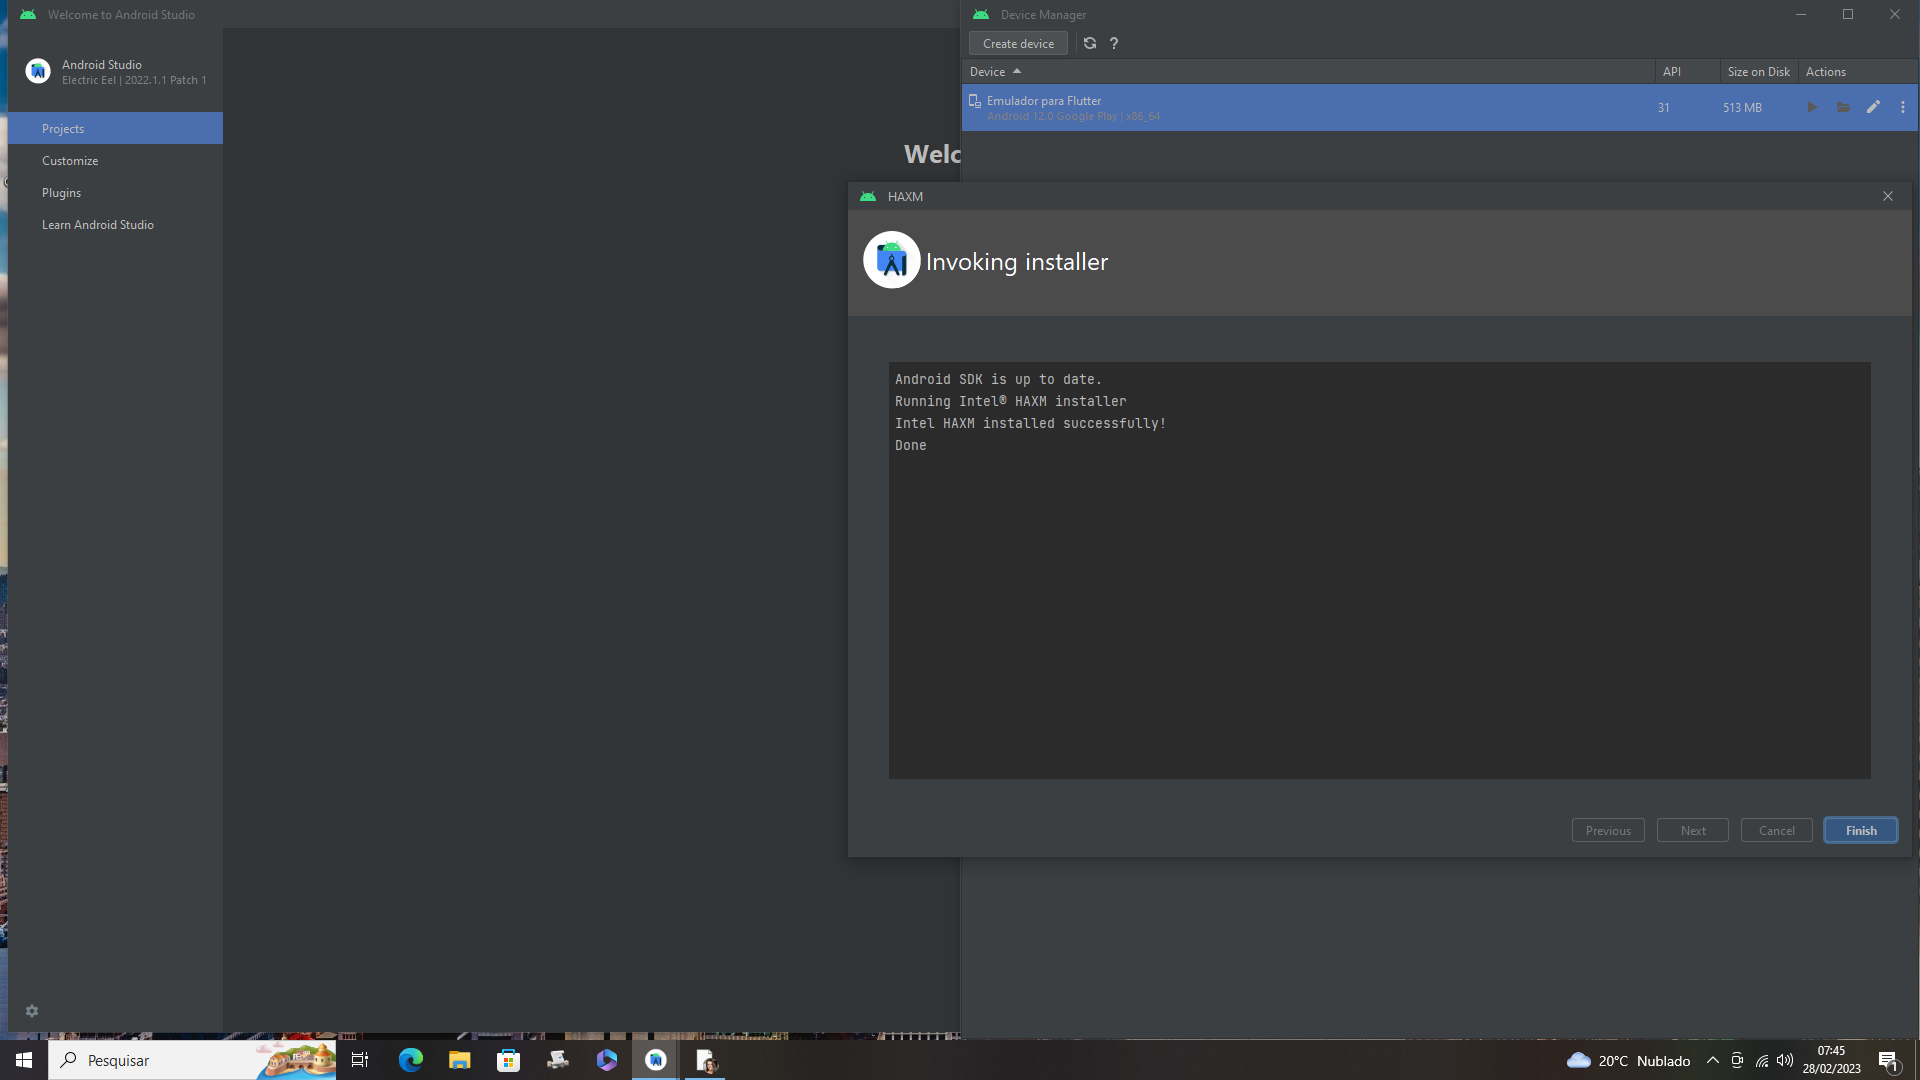Select the Emulador para Flutter row
This screenshot has height=1080, width=1920.
pyautogui.click(x=1439, y=107)
